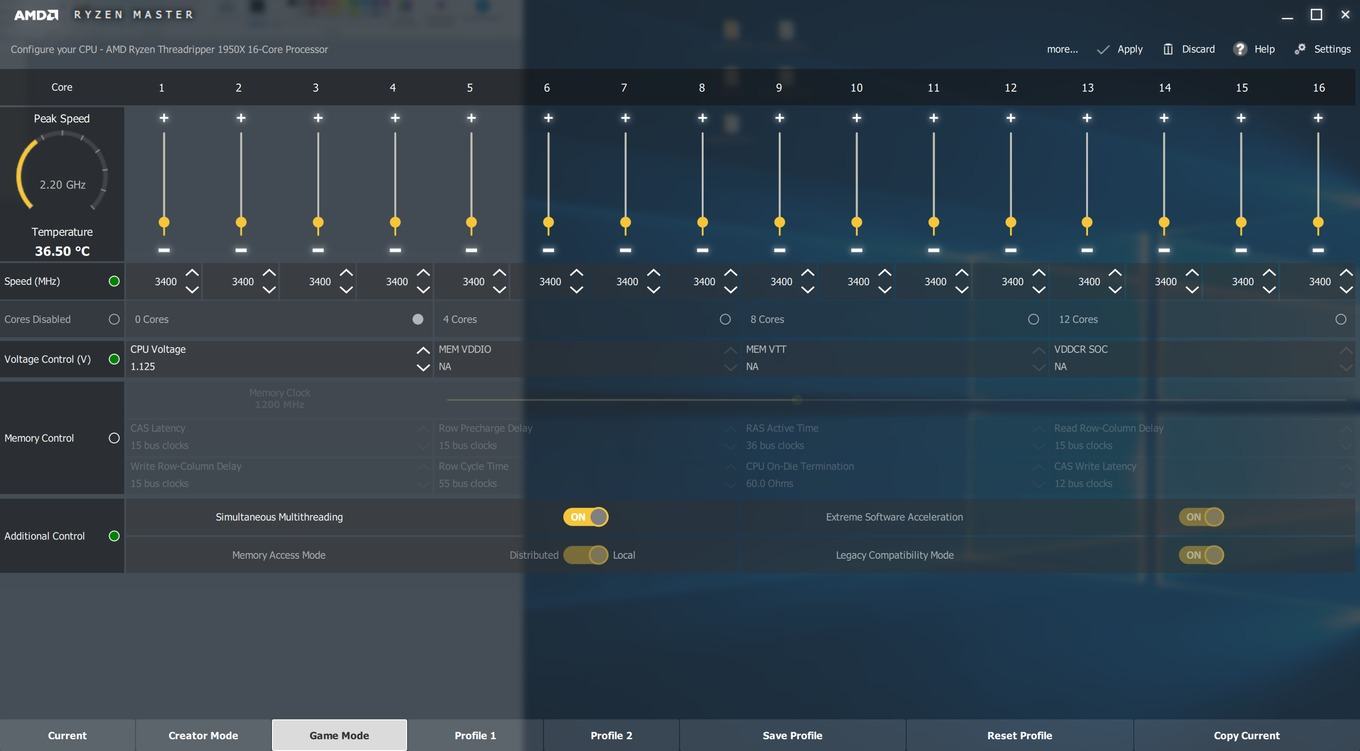Click the more... menu
This screenshot has height=751, width=1360.
1062,49
